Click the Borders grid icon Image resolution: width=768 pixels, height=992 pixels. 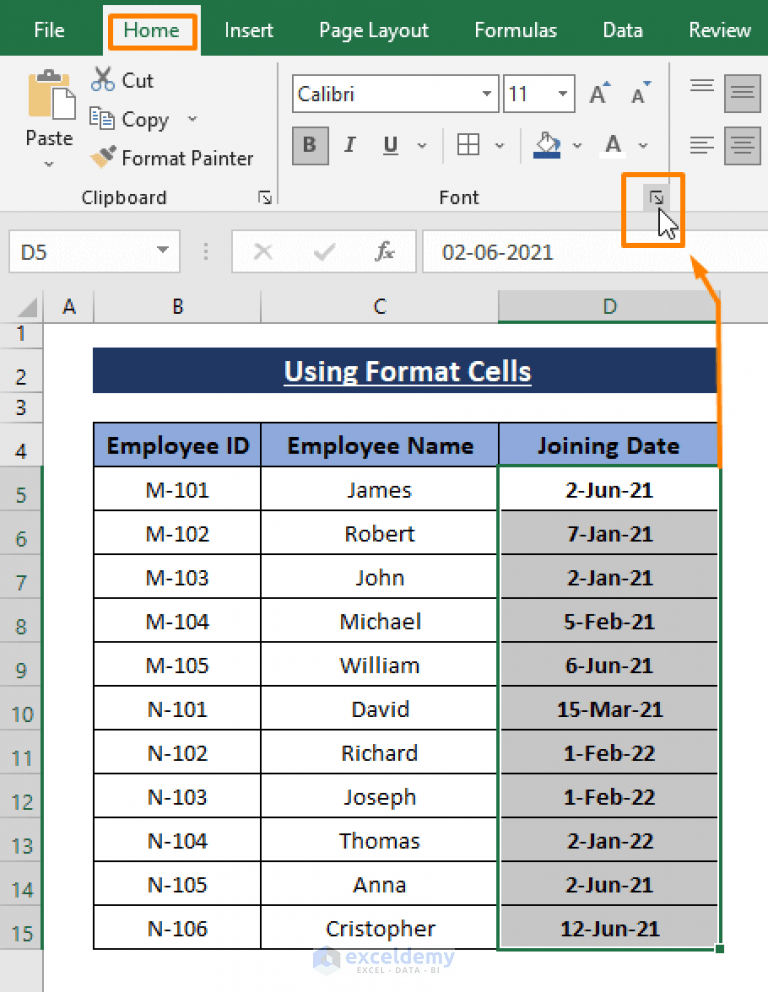[x=469, y=145]
